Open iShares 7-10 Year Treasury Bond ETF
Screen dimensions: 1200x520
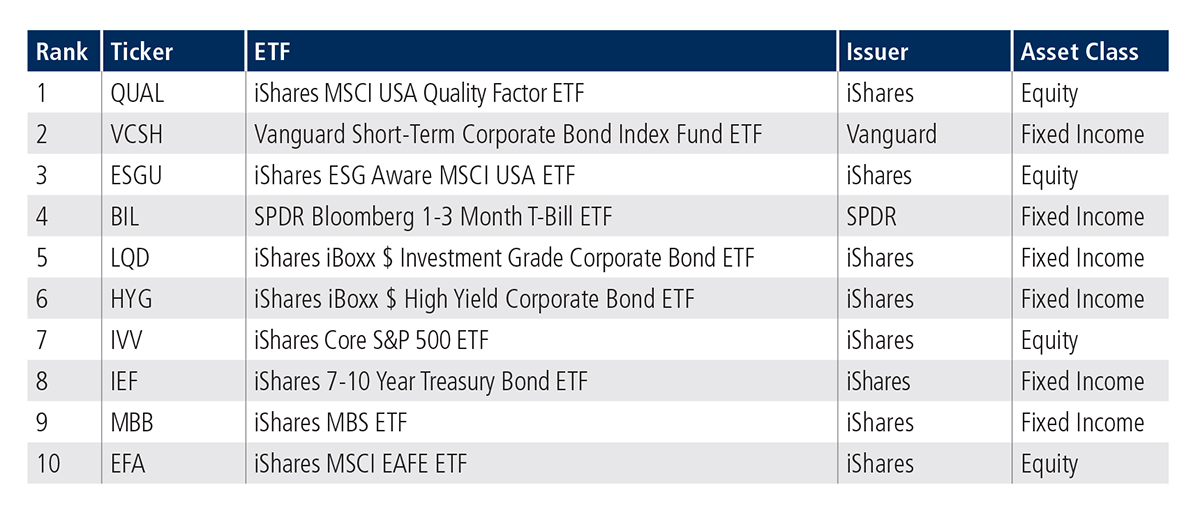coord(421,382)
